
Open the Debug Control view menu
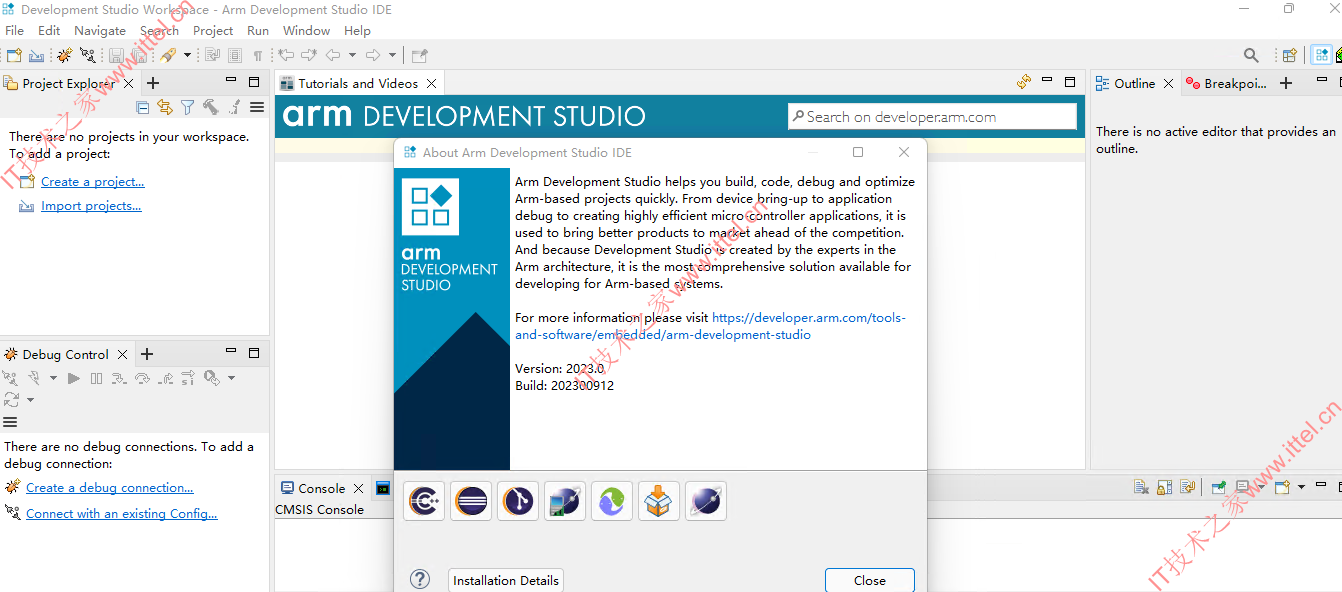tap(10, 422)
